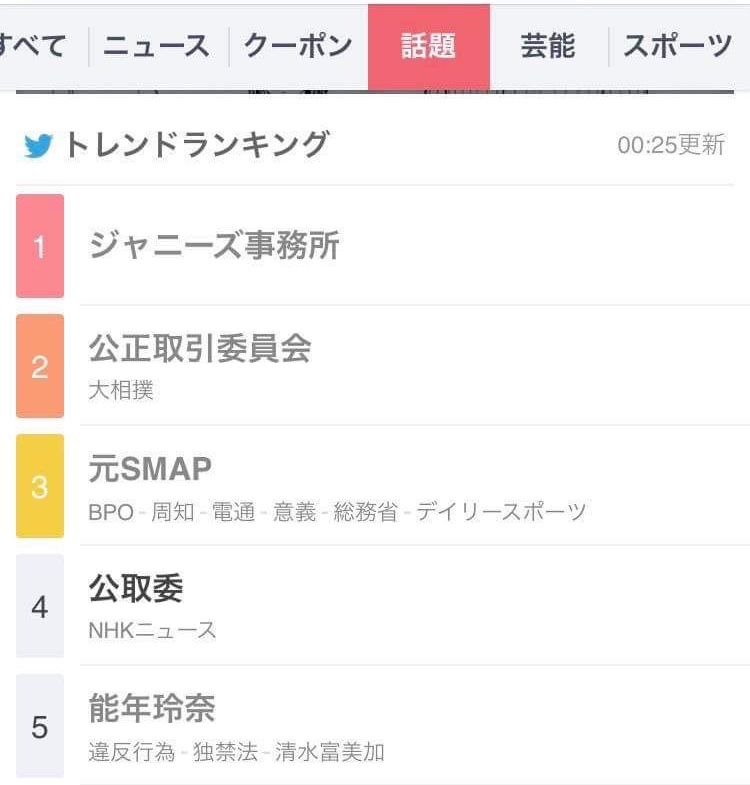Select the クーポン tab
The image size is (750, 785).
[298, 46]
